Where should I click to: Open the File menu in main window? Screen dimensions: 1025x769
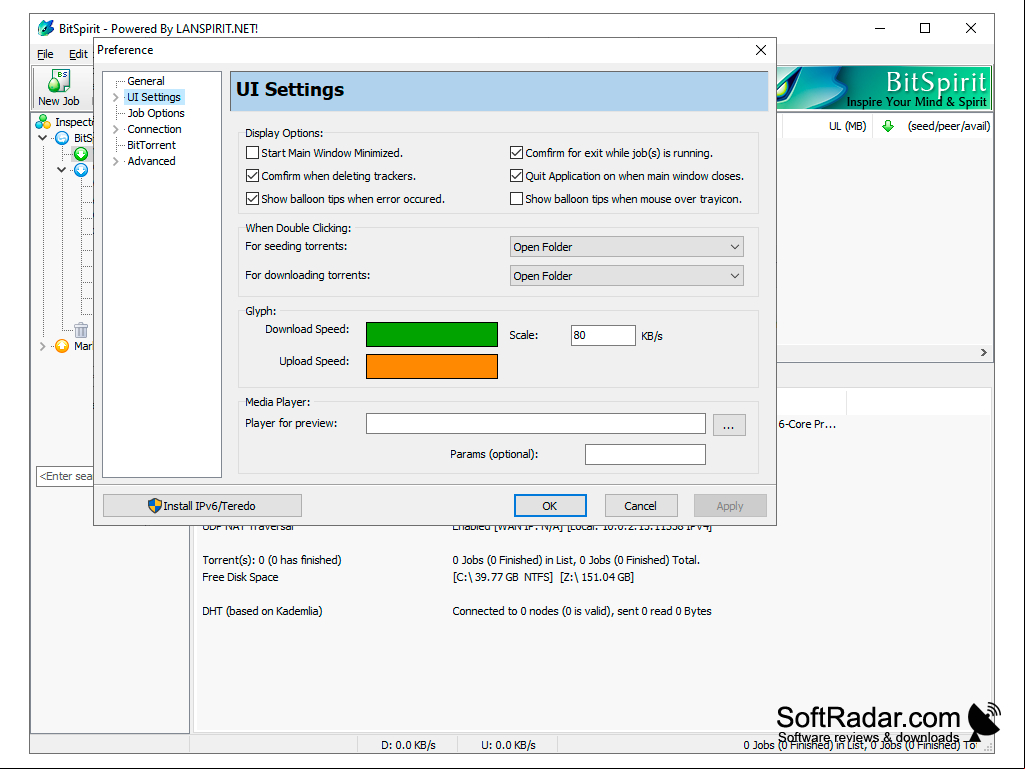tap(45, 54)
